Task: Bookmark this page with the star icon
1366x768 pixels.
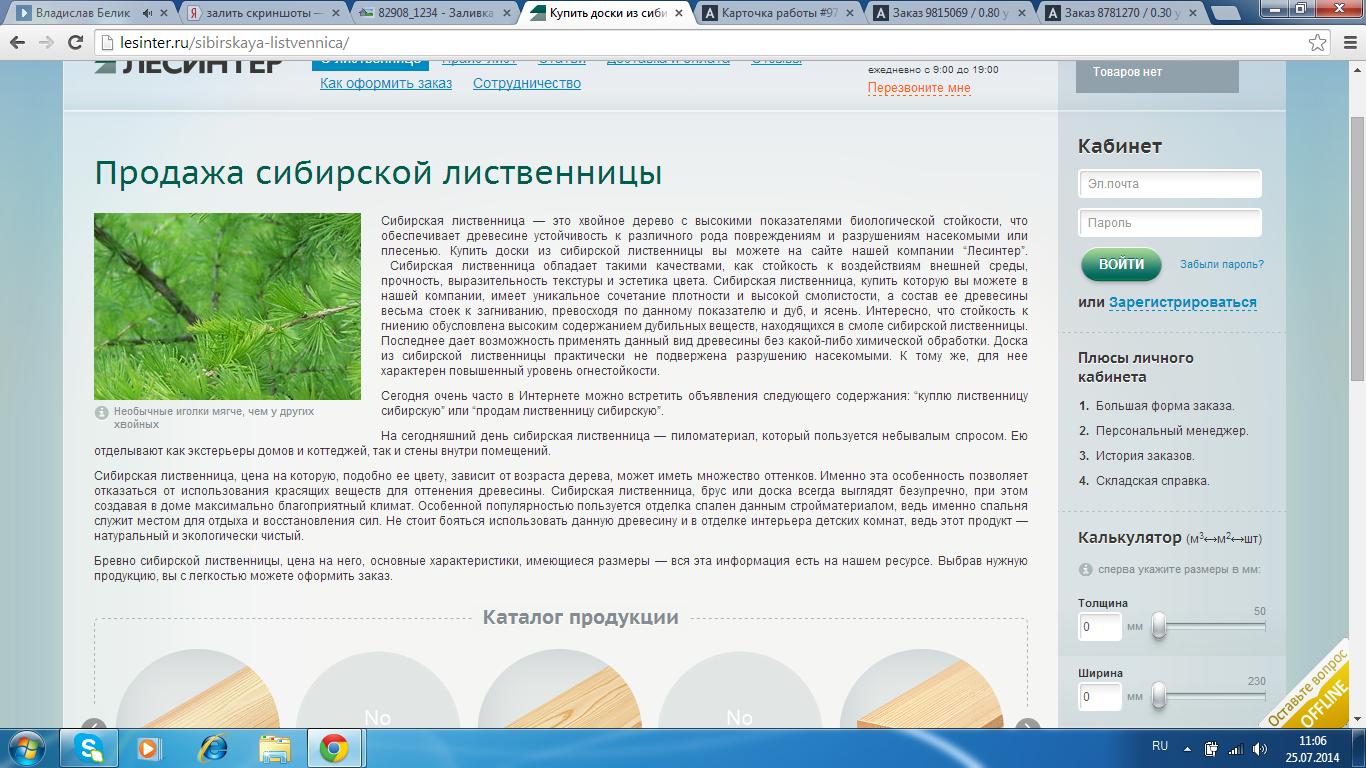Action: (1318, 43)
